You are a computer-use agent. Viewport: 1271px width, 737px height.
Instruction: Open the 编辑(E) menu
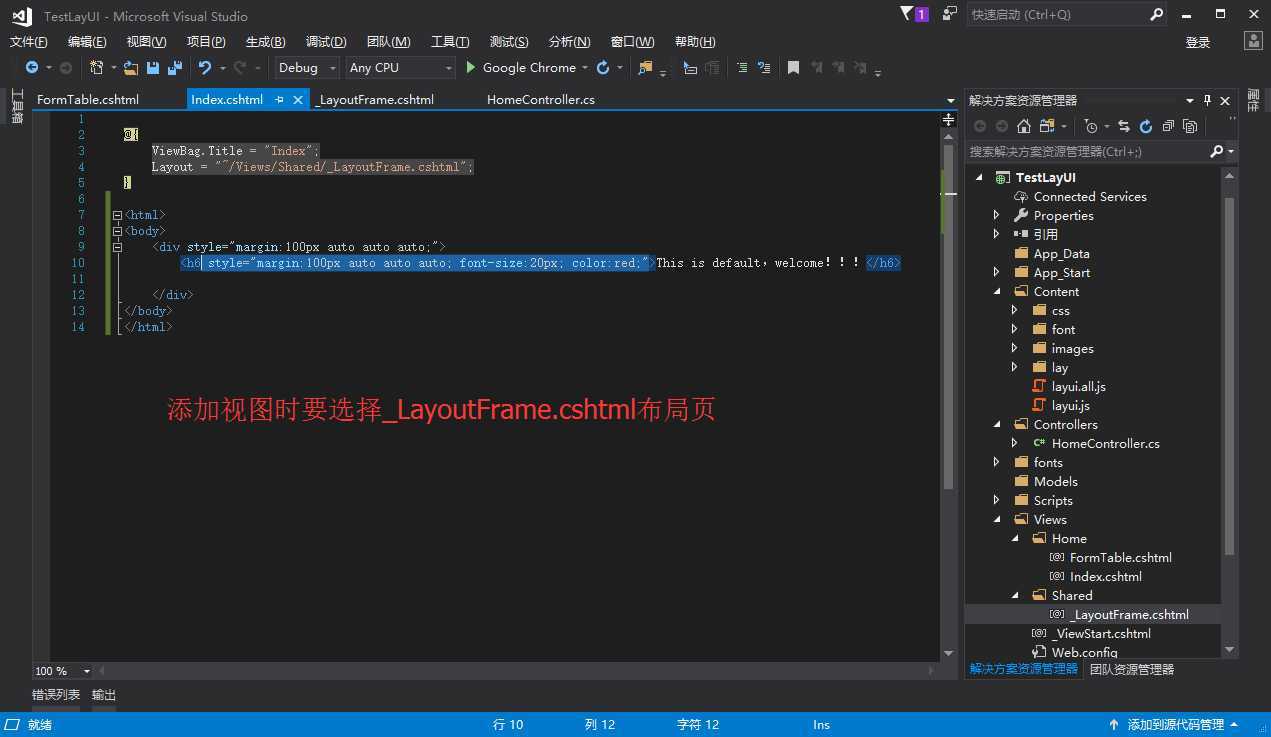pos(87,42)
